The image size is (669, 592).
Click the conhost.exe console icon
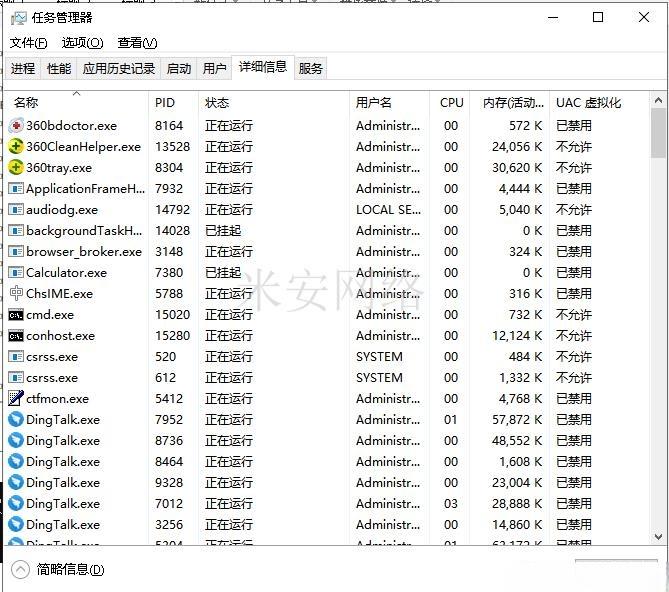pyautogui.click(x=16, y=336)
